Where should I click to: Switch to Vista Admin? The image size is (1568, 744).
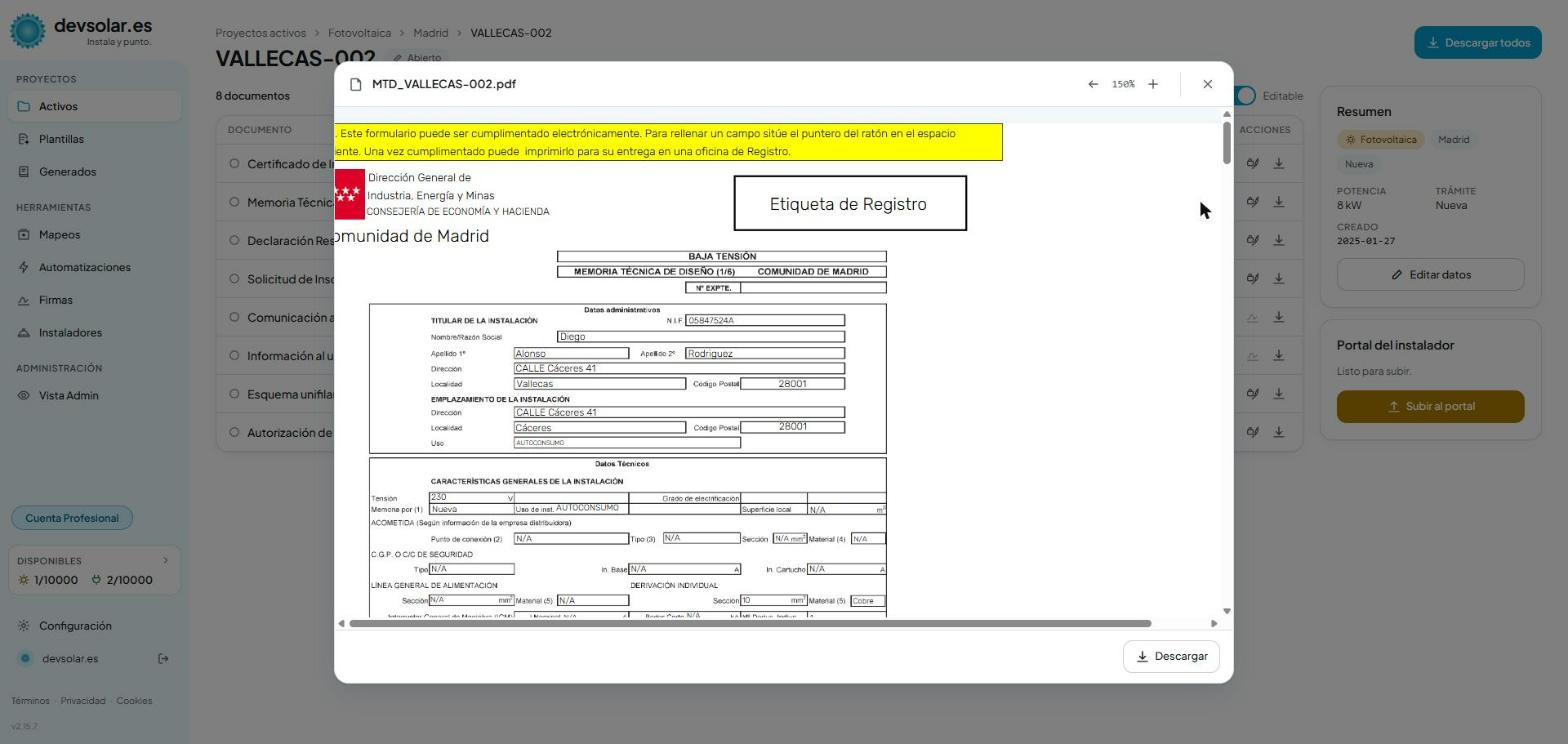(94, 395)
